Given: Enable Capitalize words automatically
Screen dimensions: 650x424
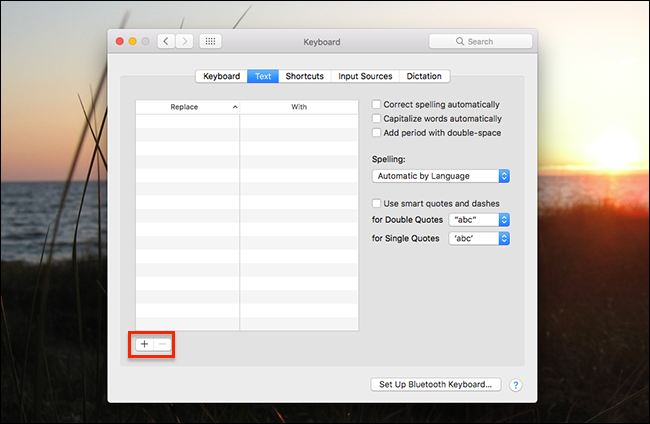Looking at the screenshot, I should 376,119.
